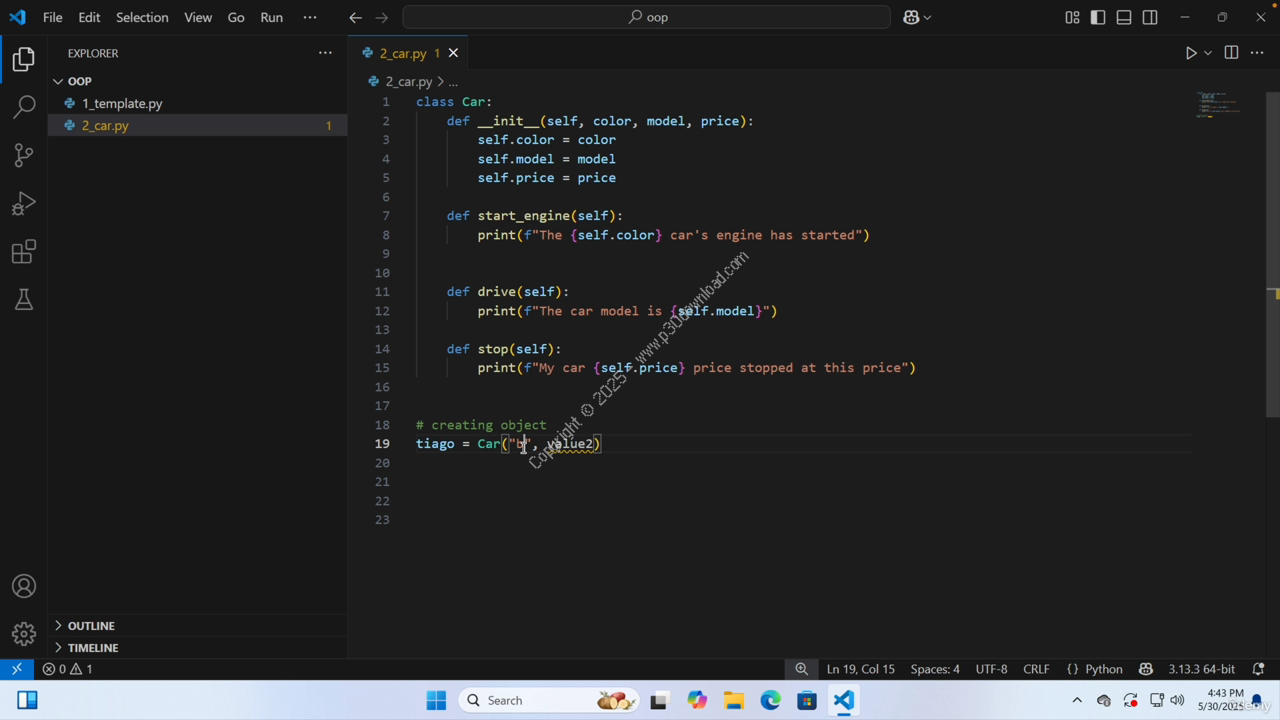The height and width of the screenshot is (720, 1280).
Task: Open the View menu
Action: coord(198,17)
